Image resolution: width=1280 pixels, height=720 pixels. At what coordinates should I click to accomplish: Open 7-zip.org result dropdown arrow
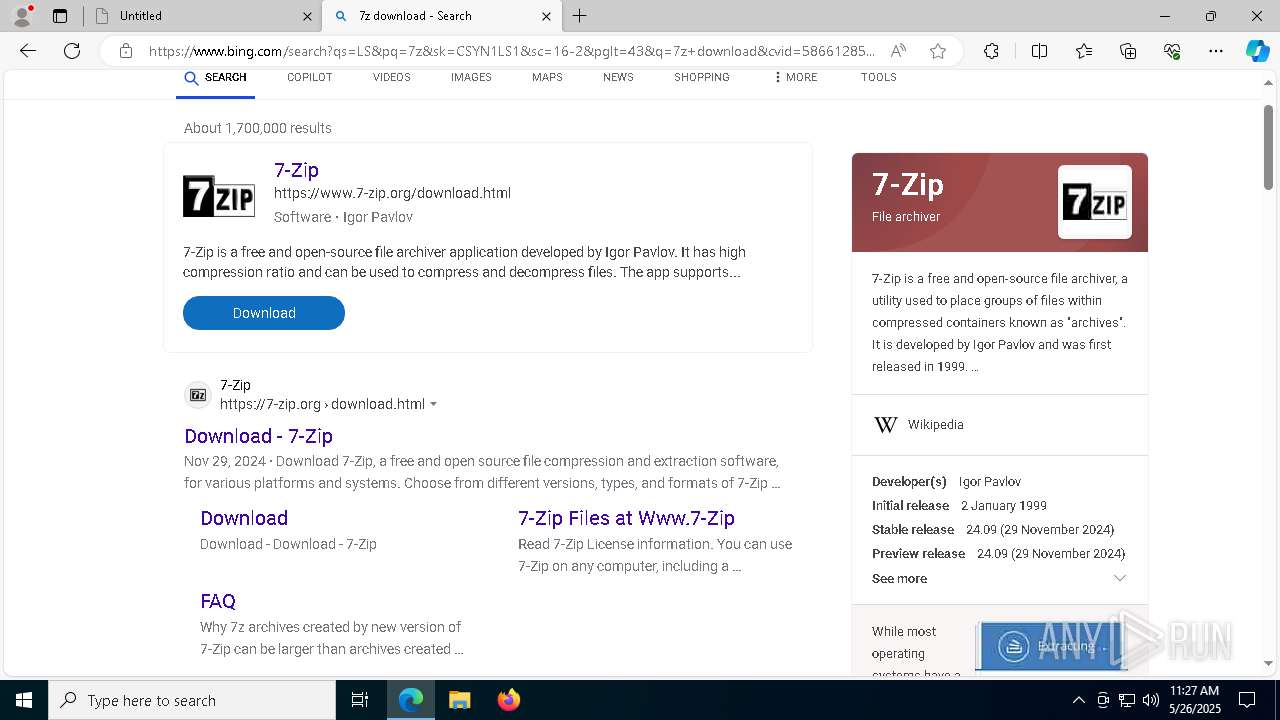433,404
